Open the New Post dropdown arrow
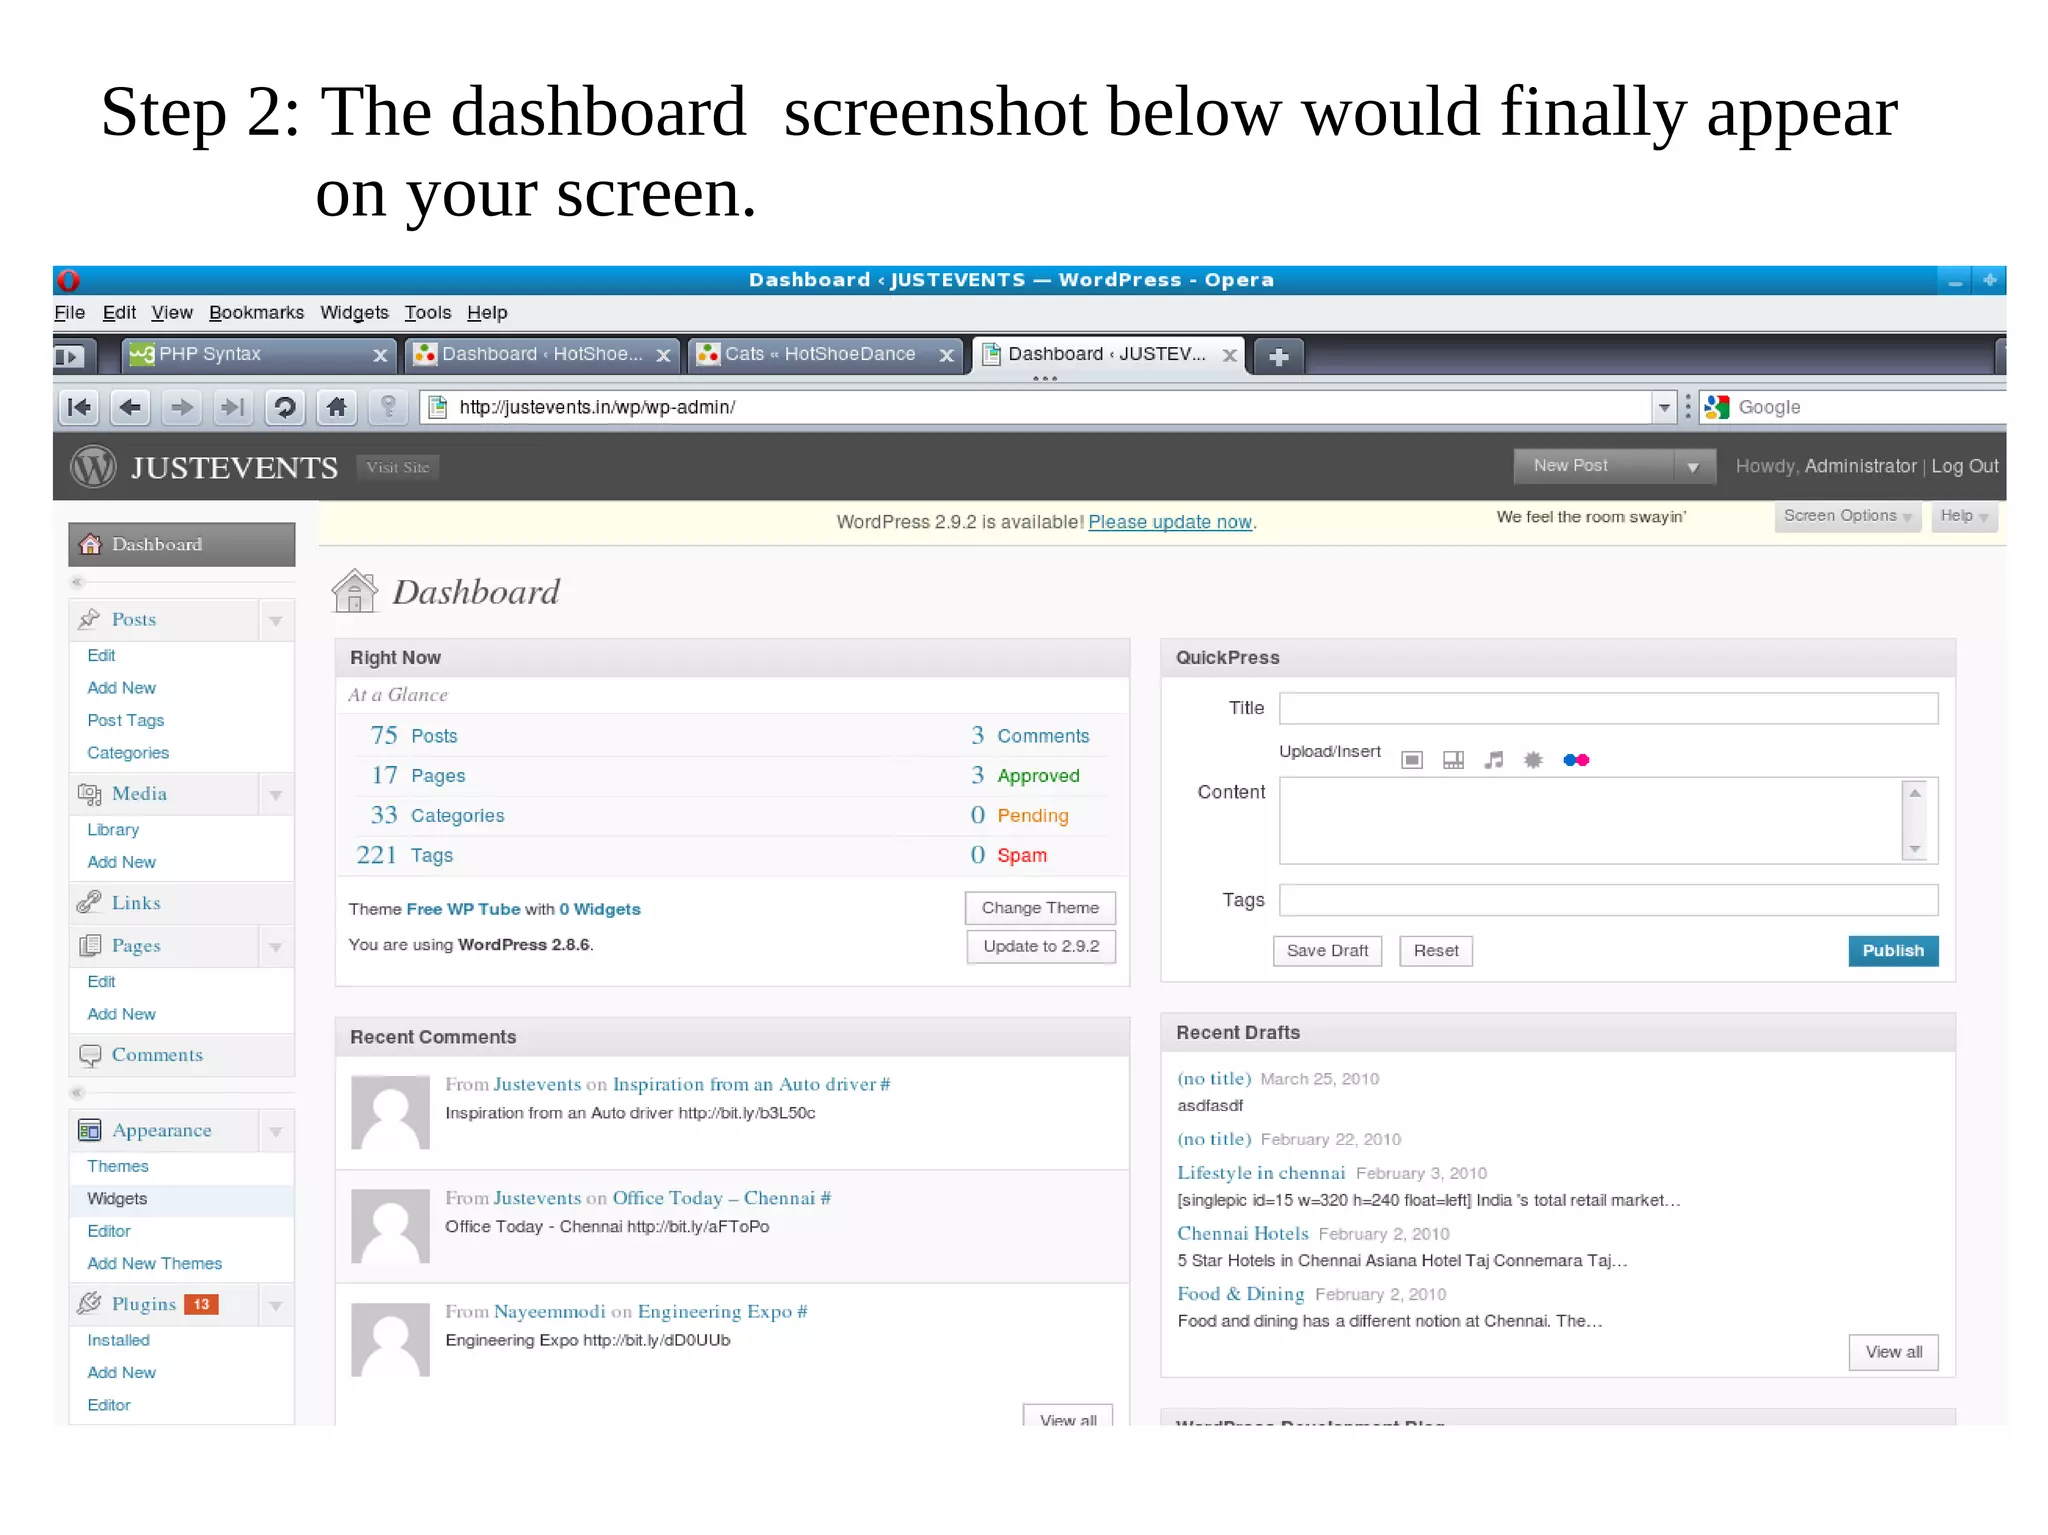The image size is (2048, 1535). 1693,467
